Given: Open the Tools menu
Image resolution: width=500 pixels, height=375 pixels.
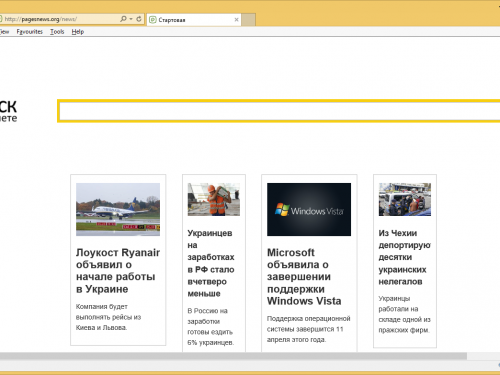Looking at the screenshot, I should pyautogui.click(x=57, y=32).
